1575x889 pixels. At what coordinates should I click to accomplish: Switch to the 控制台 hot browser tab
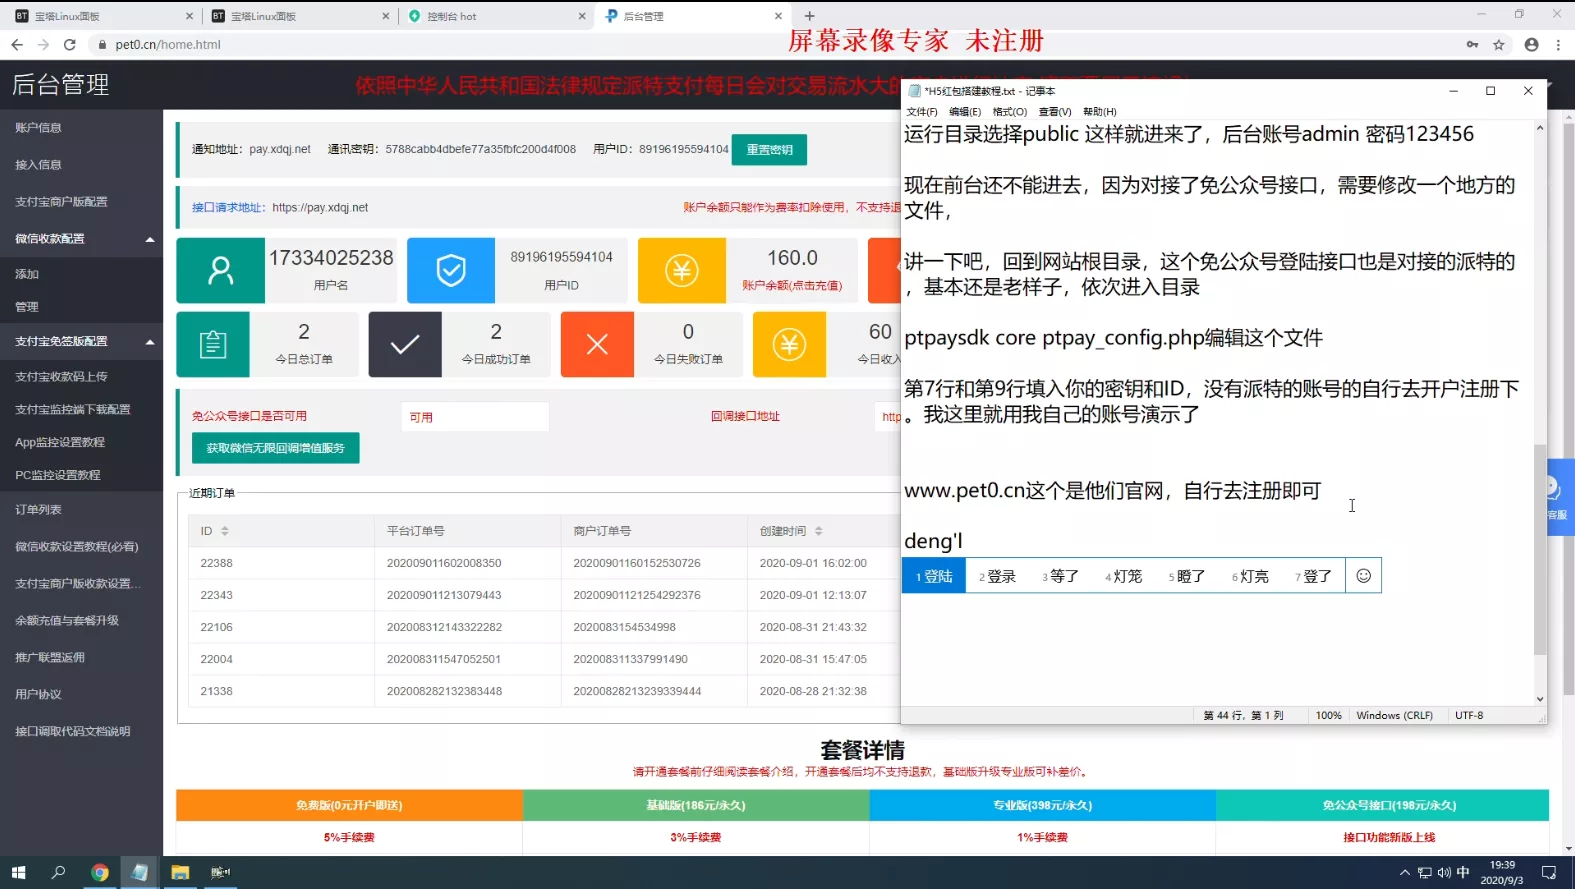click(497, 16)
